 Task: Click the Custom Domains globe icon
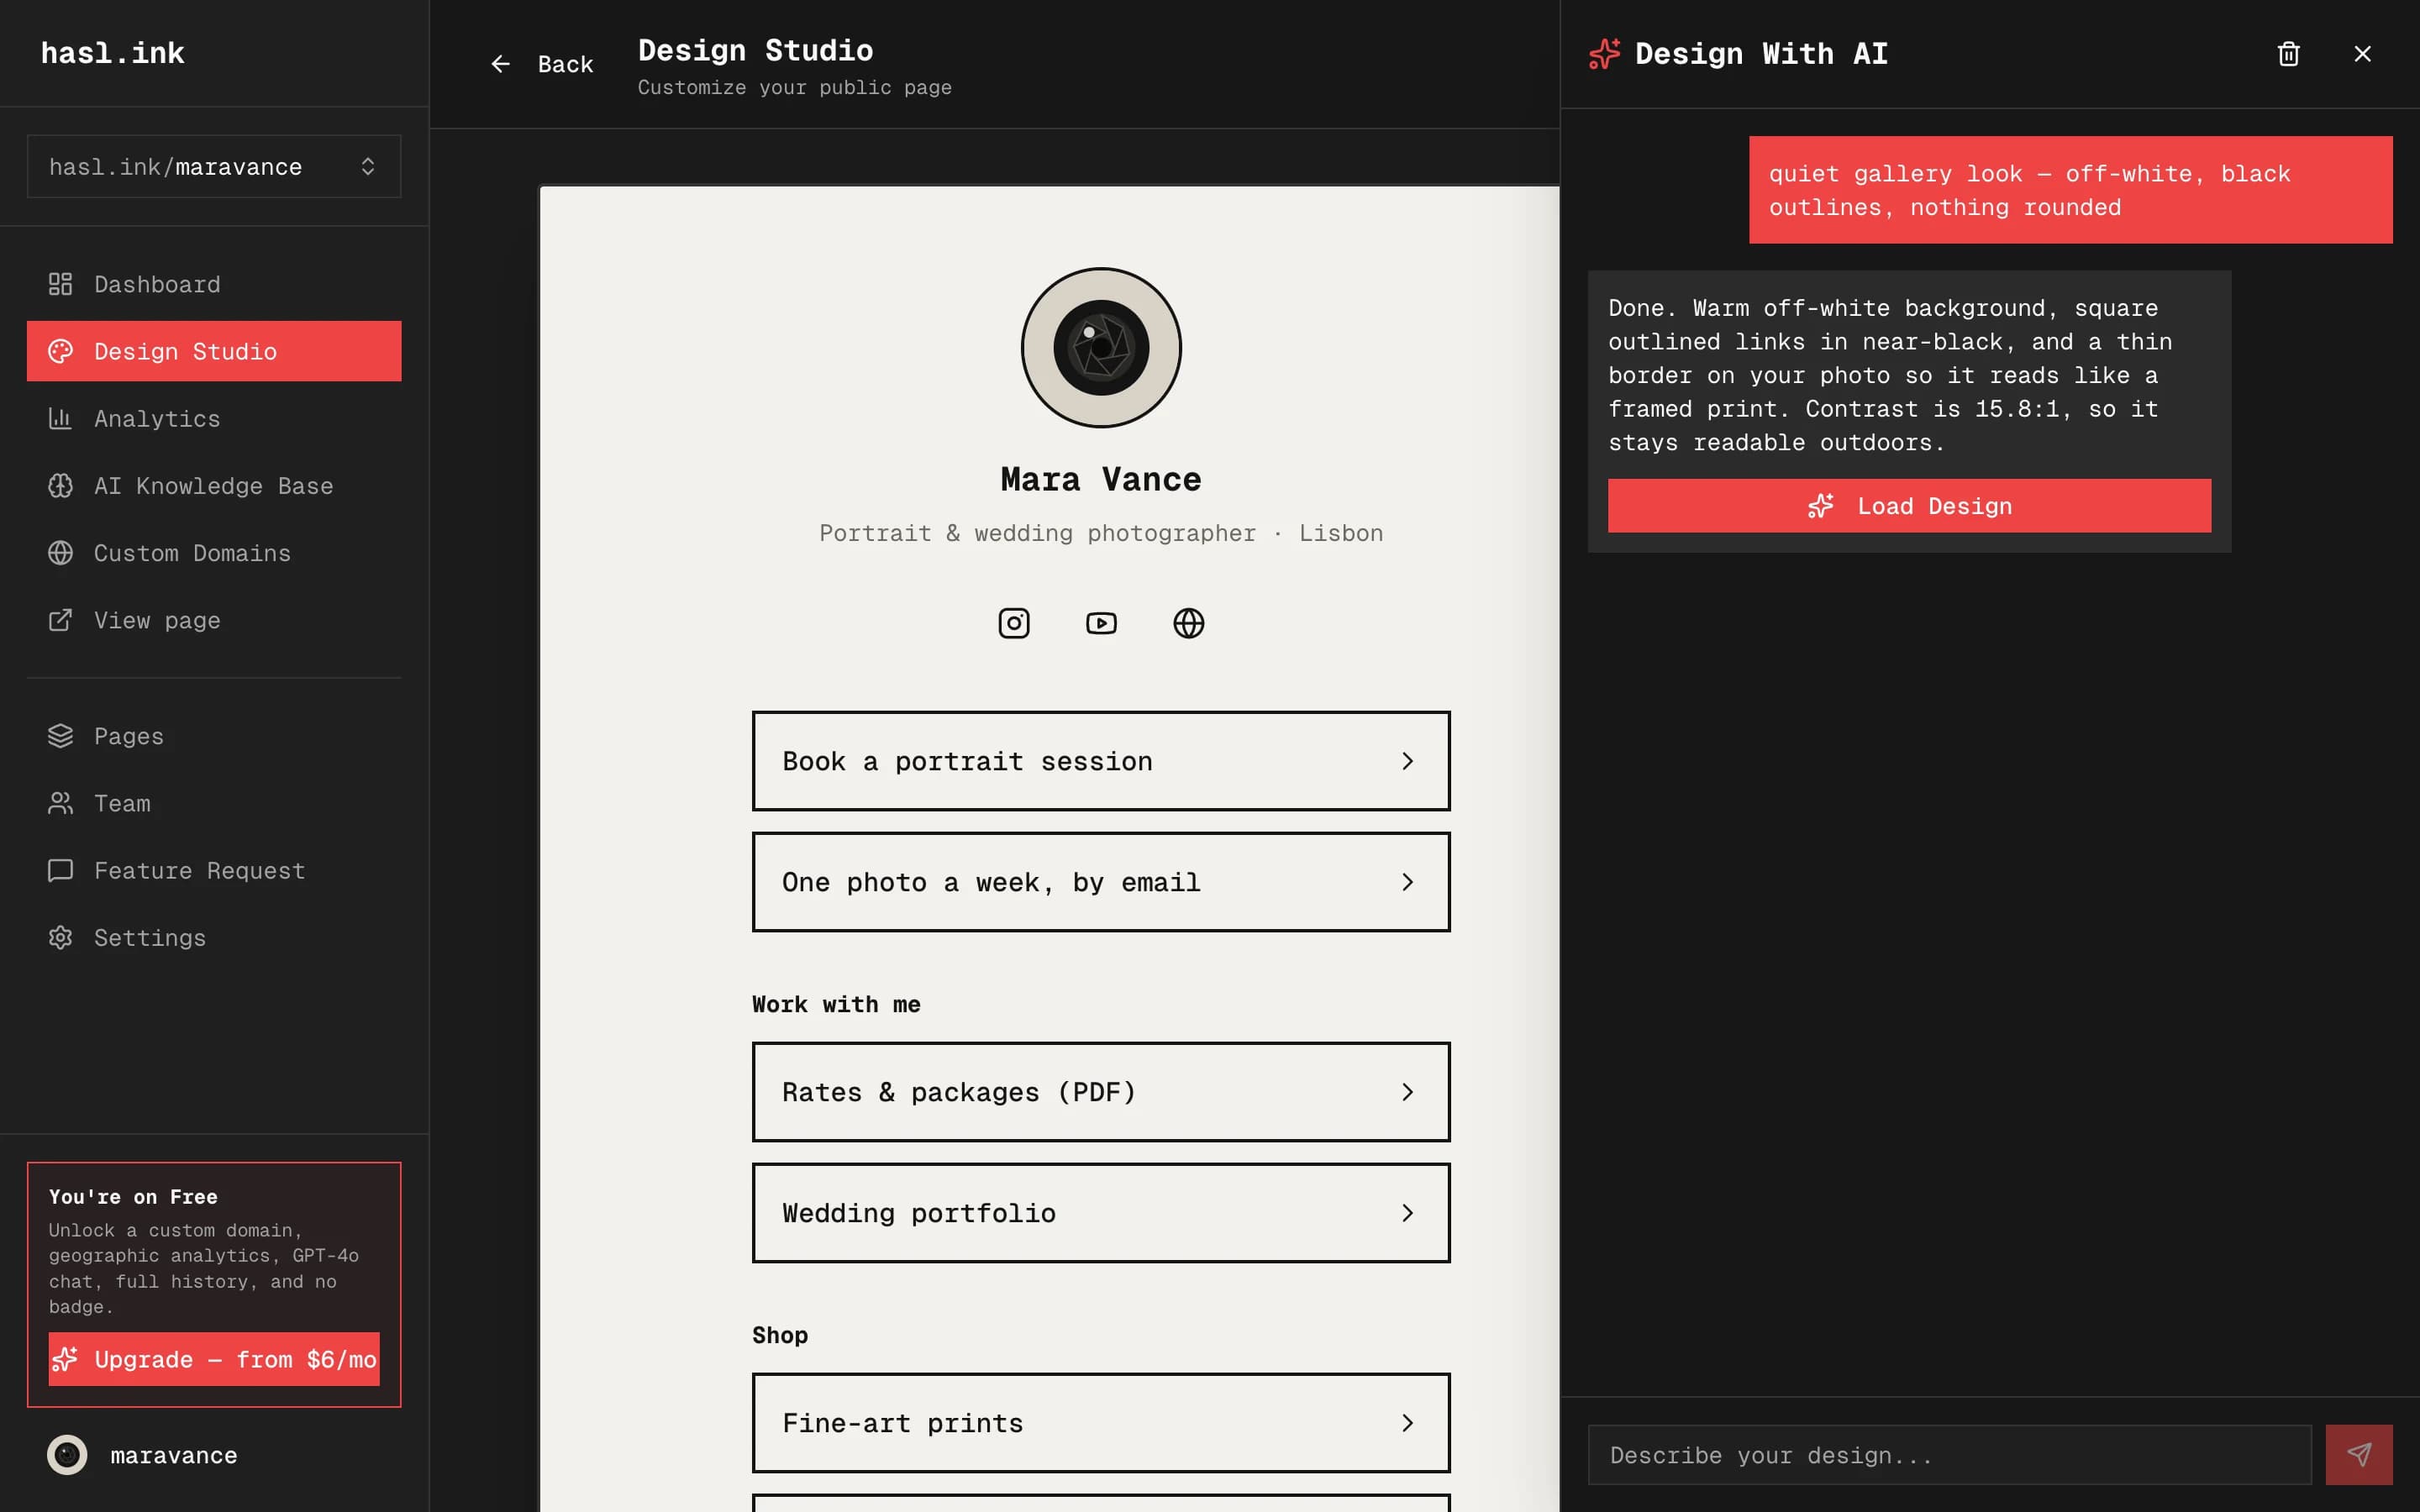tap(60, 553)
